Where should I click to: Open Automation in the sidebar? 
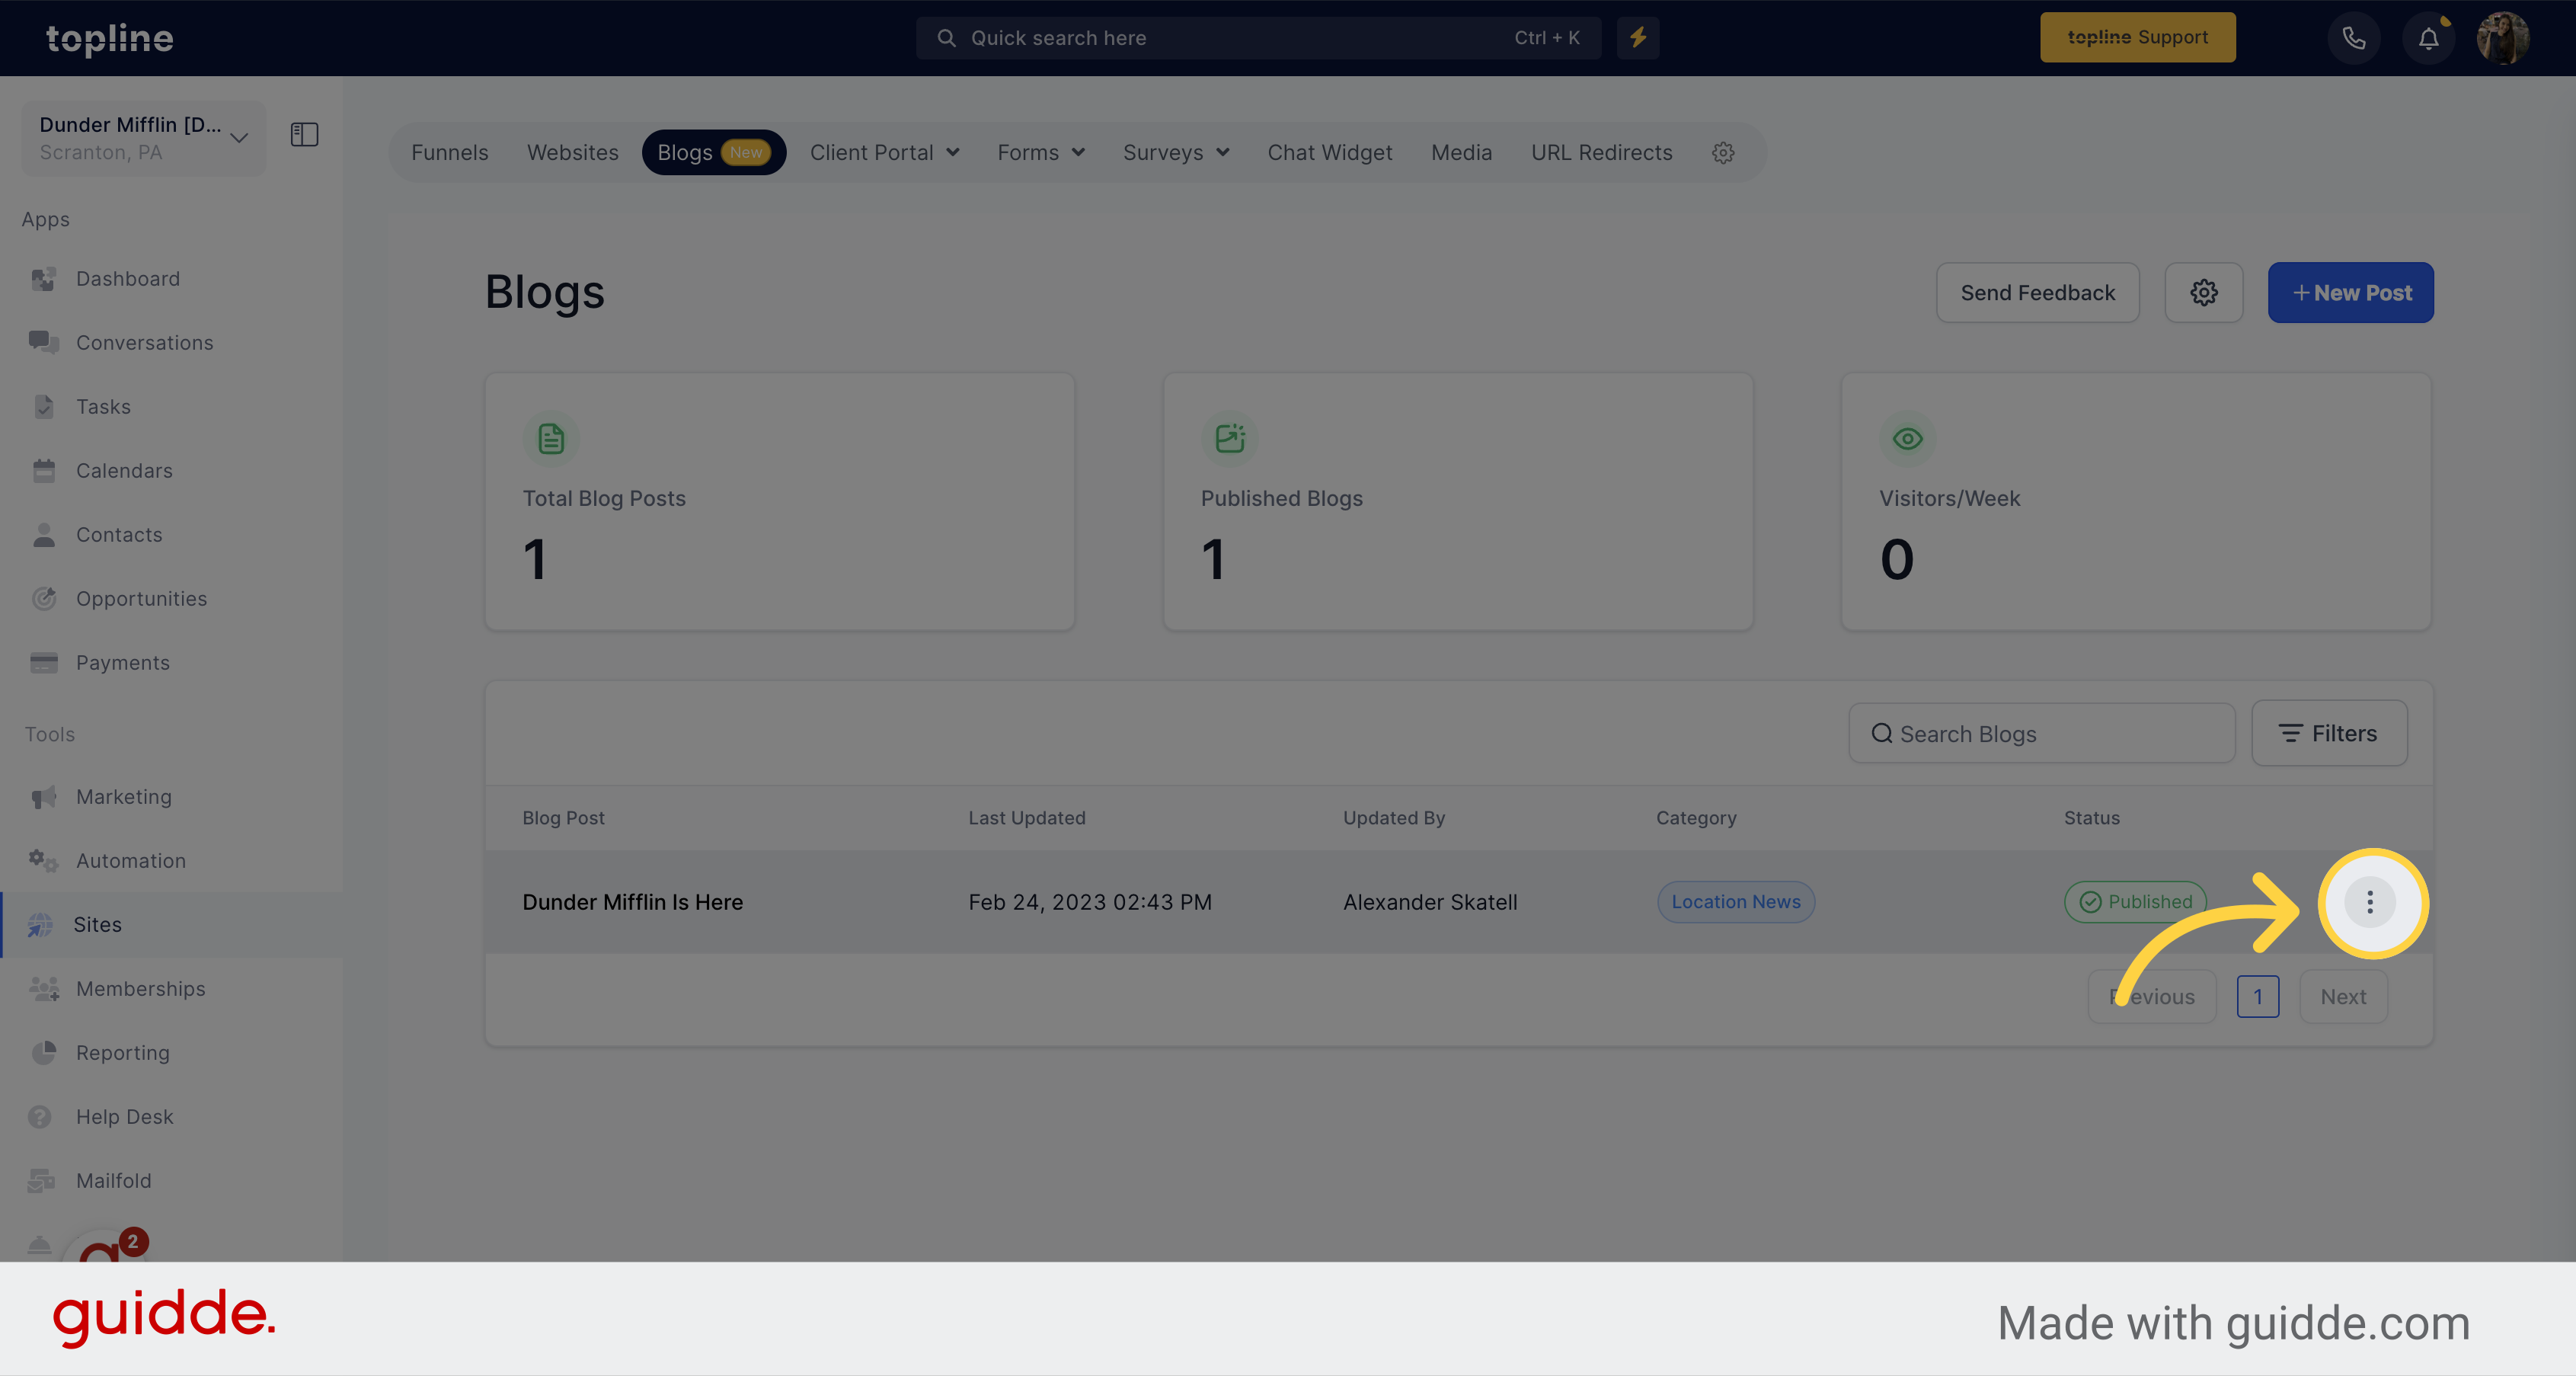[131, 861]
